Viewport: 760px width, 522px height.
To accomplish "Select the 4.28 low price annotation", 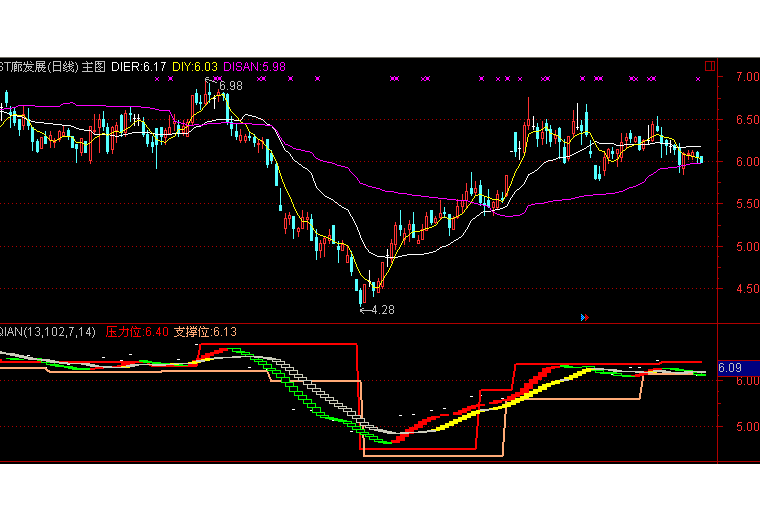I will (x=382, y=310).
